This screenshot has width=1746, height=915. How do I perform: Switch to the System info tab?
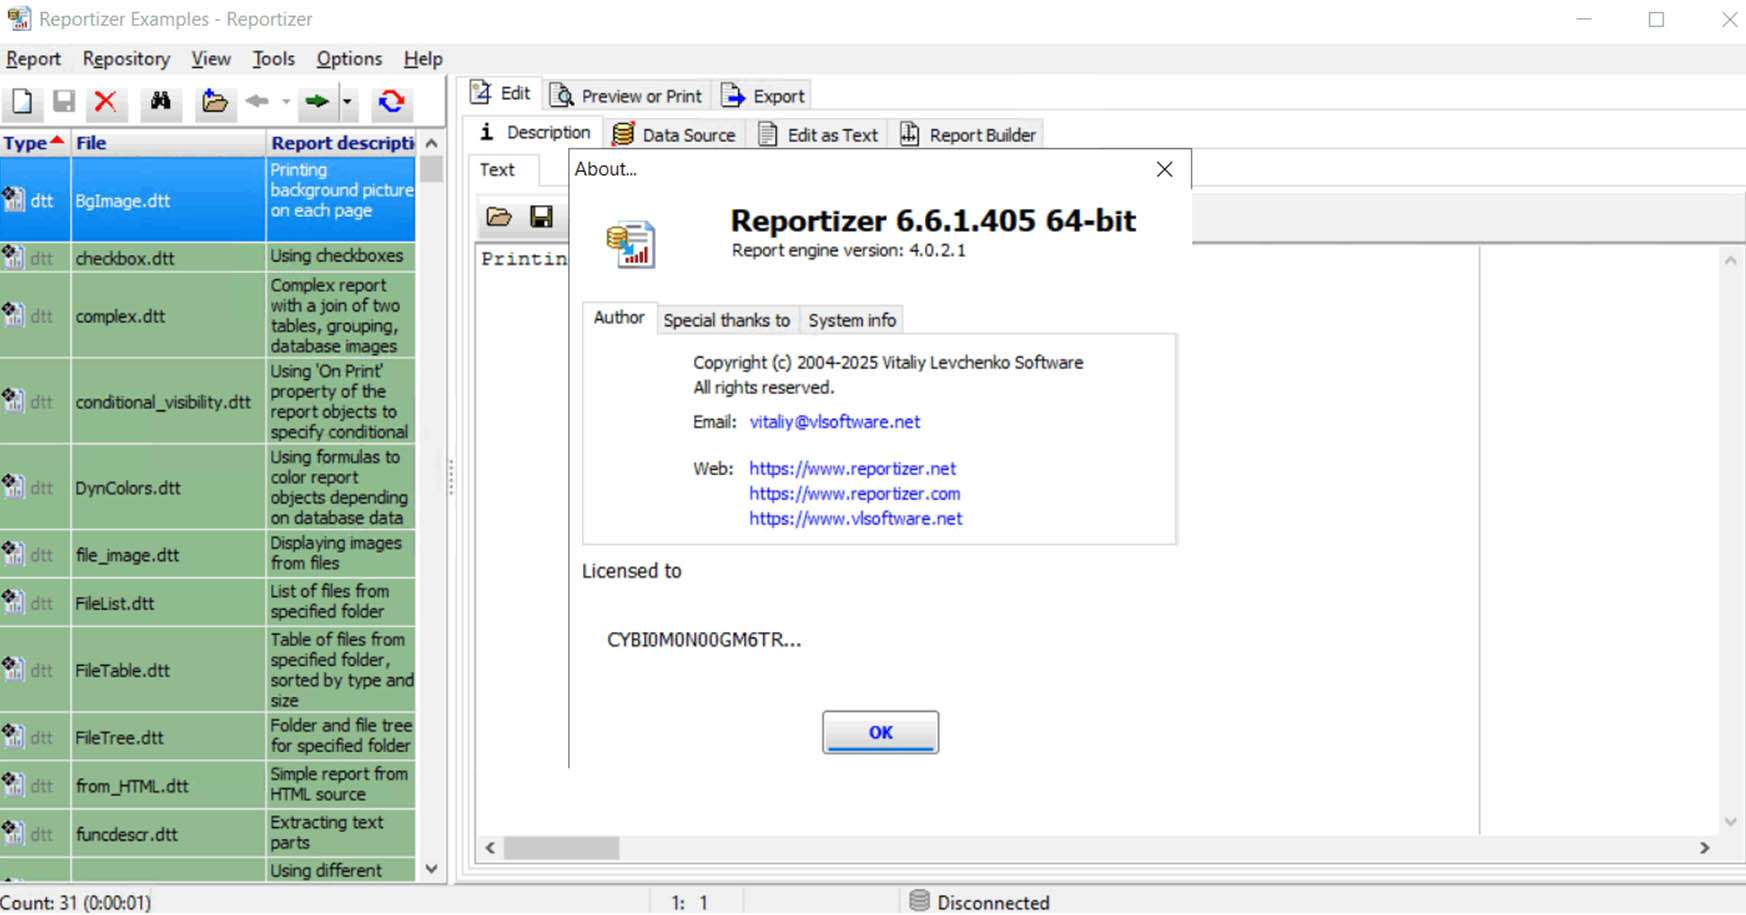pyautogui.click(x=851, y=320)
